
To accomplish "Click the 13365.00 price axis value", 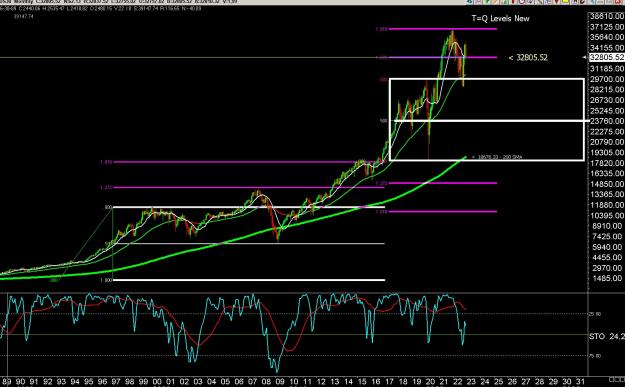I will point(607,194).
